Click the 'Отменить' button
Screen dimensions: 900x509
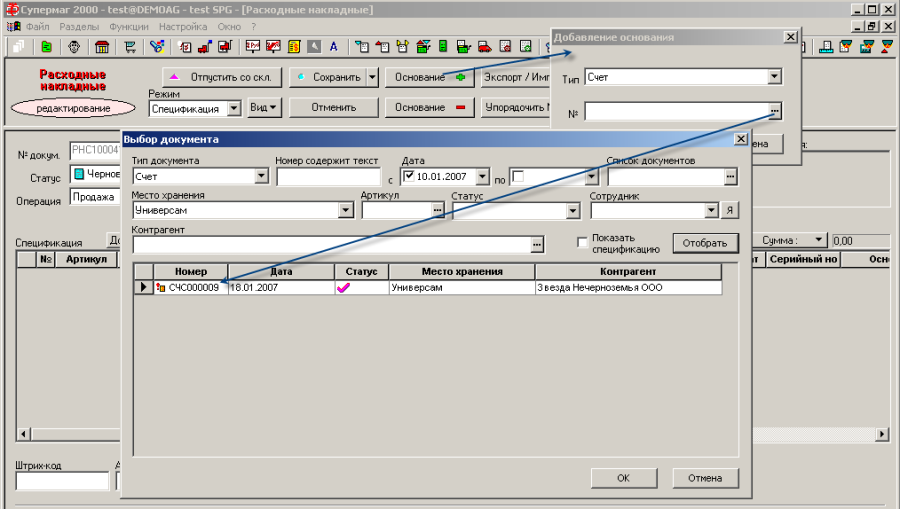pos(333,107)
